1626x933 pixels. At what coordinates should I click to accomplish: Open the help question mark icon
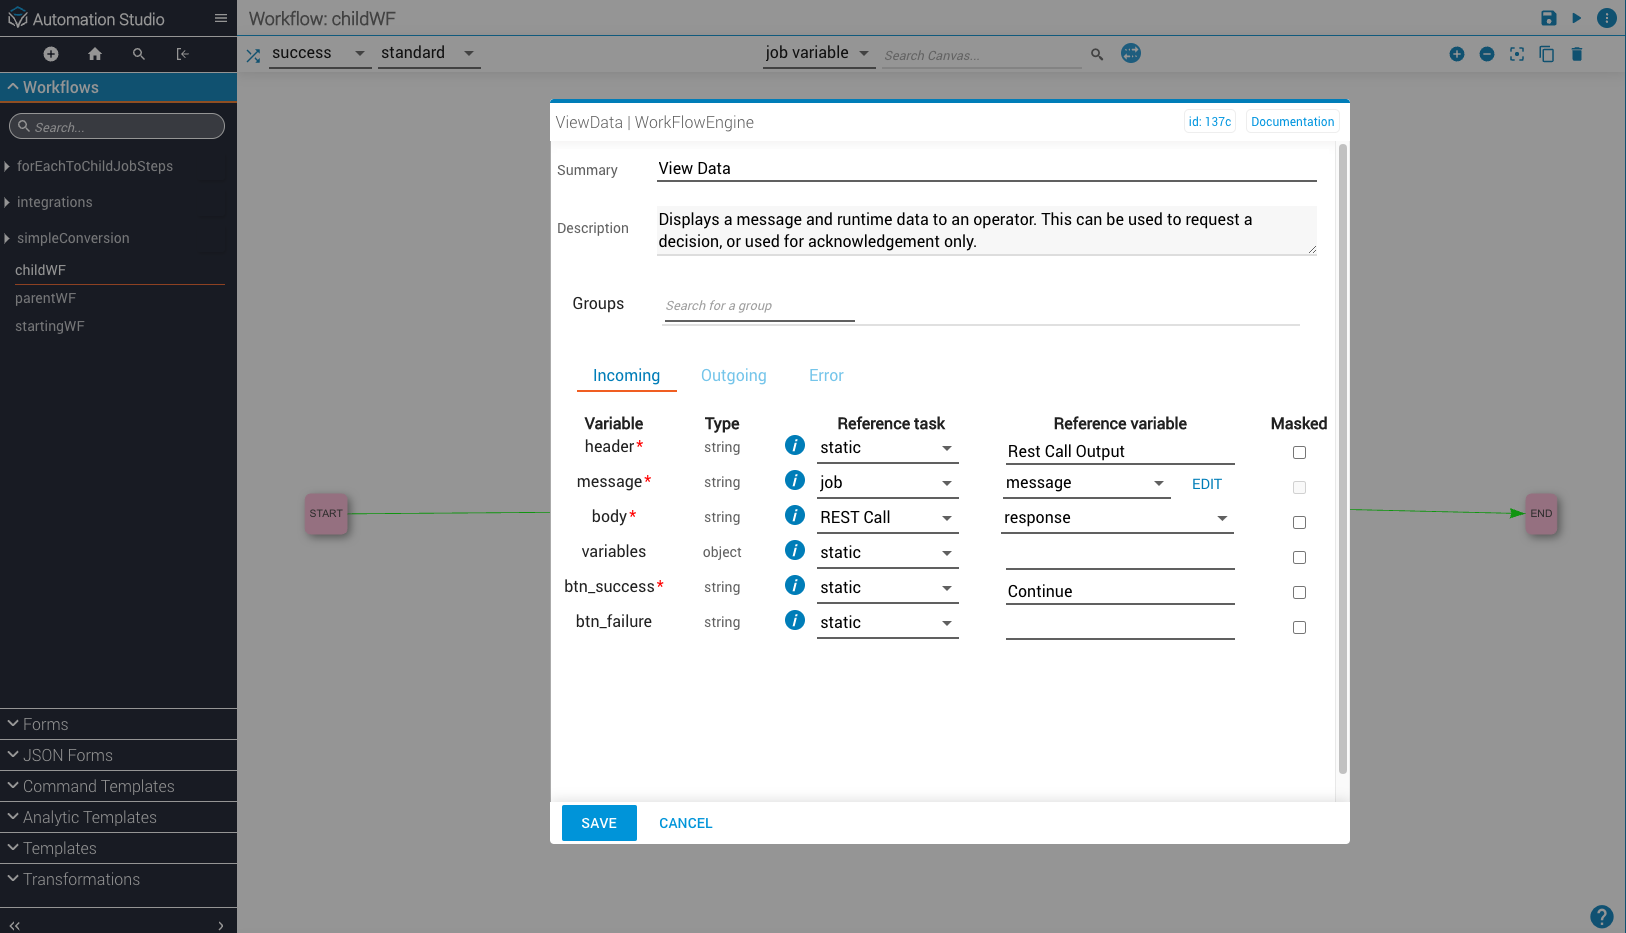point(1601,916)
